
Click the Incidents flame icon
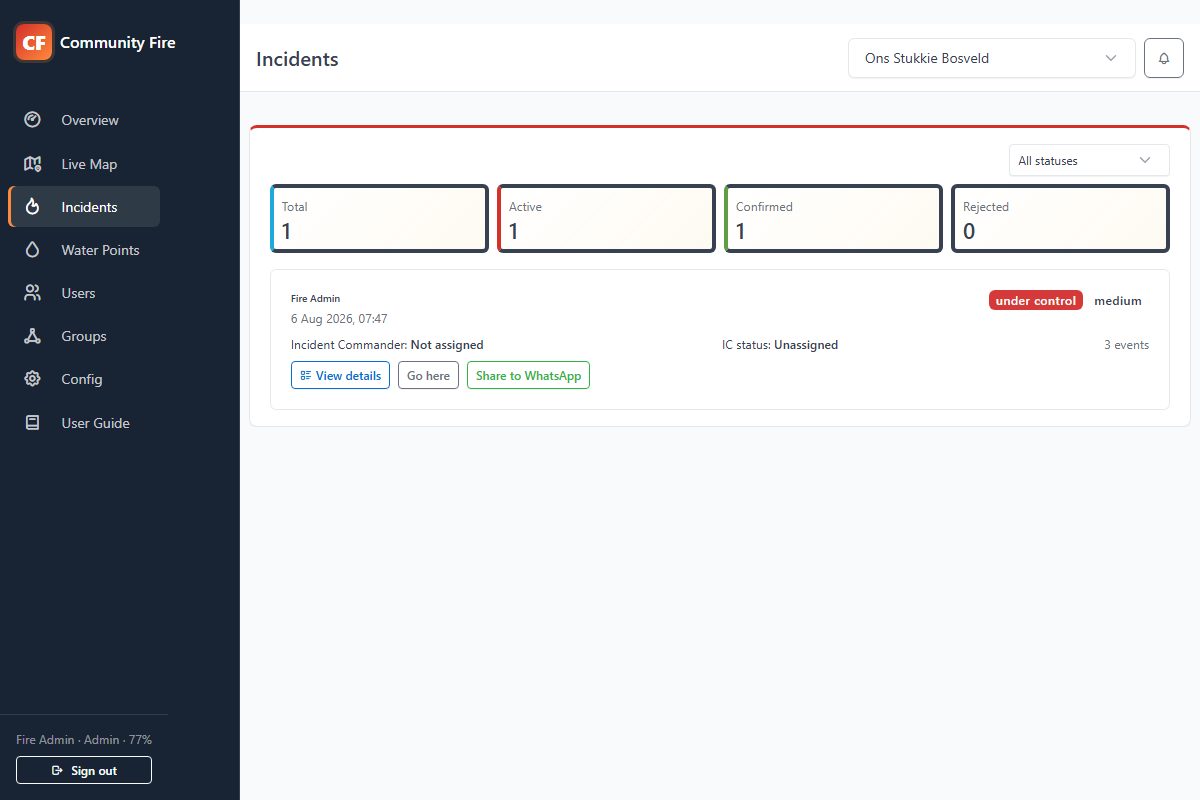pos(32,207)
